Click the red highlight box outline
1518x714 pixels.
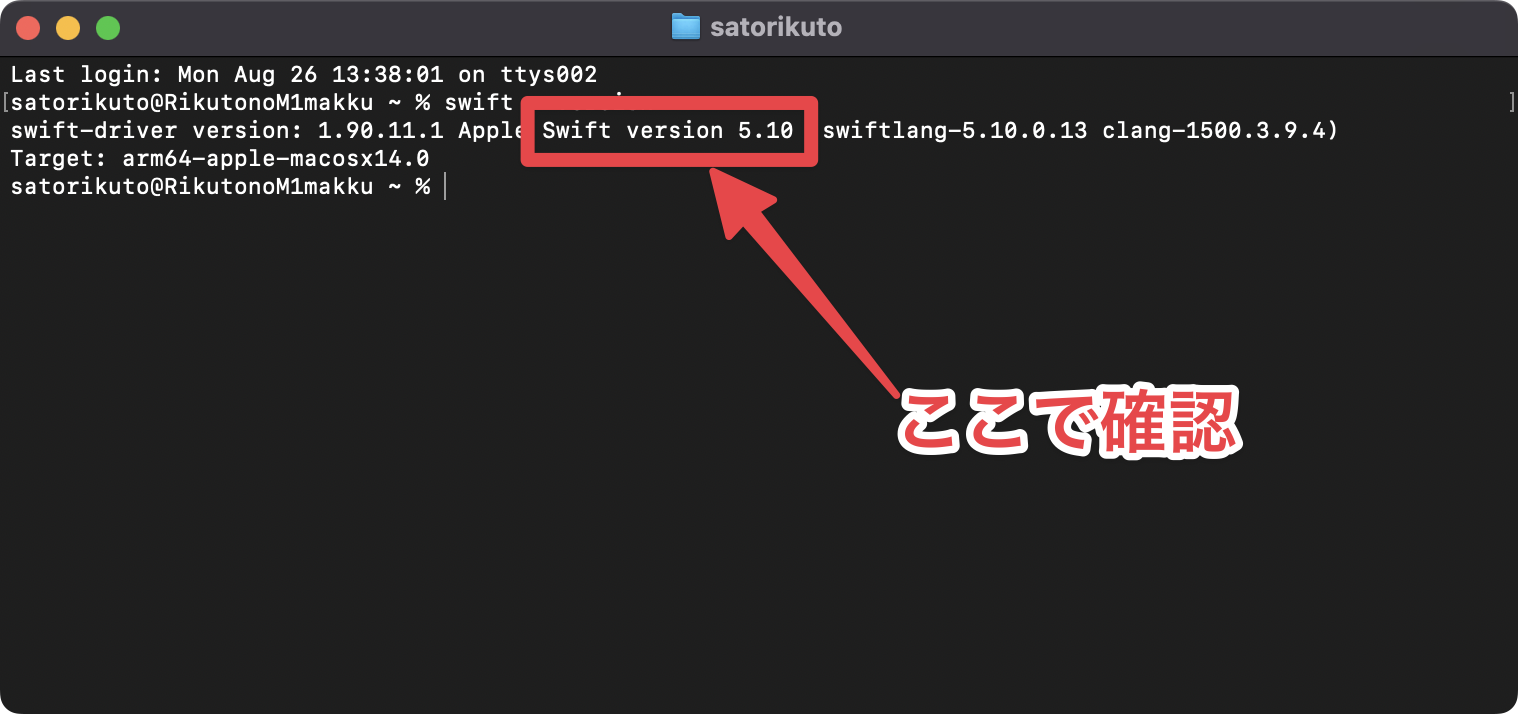(x=668, y=103)
